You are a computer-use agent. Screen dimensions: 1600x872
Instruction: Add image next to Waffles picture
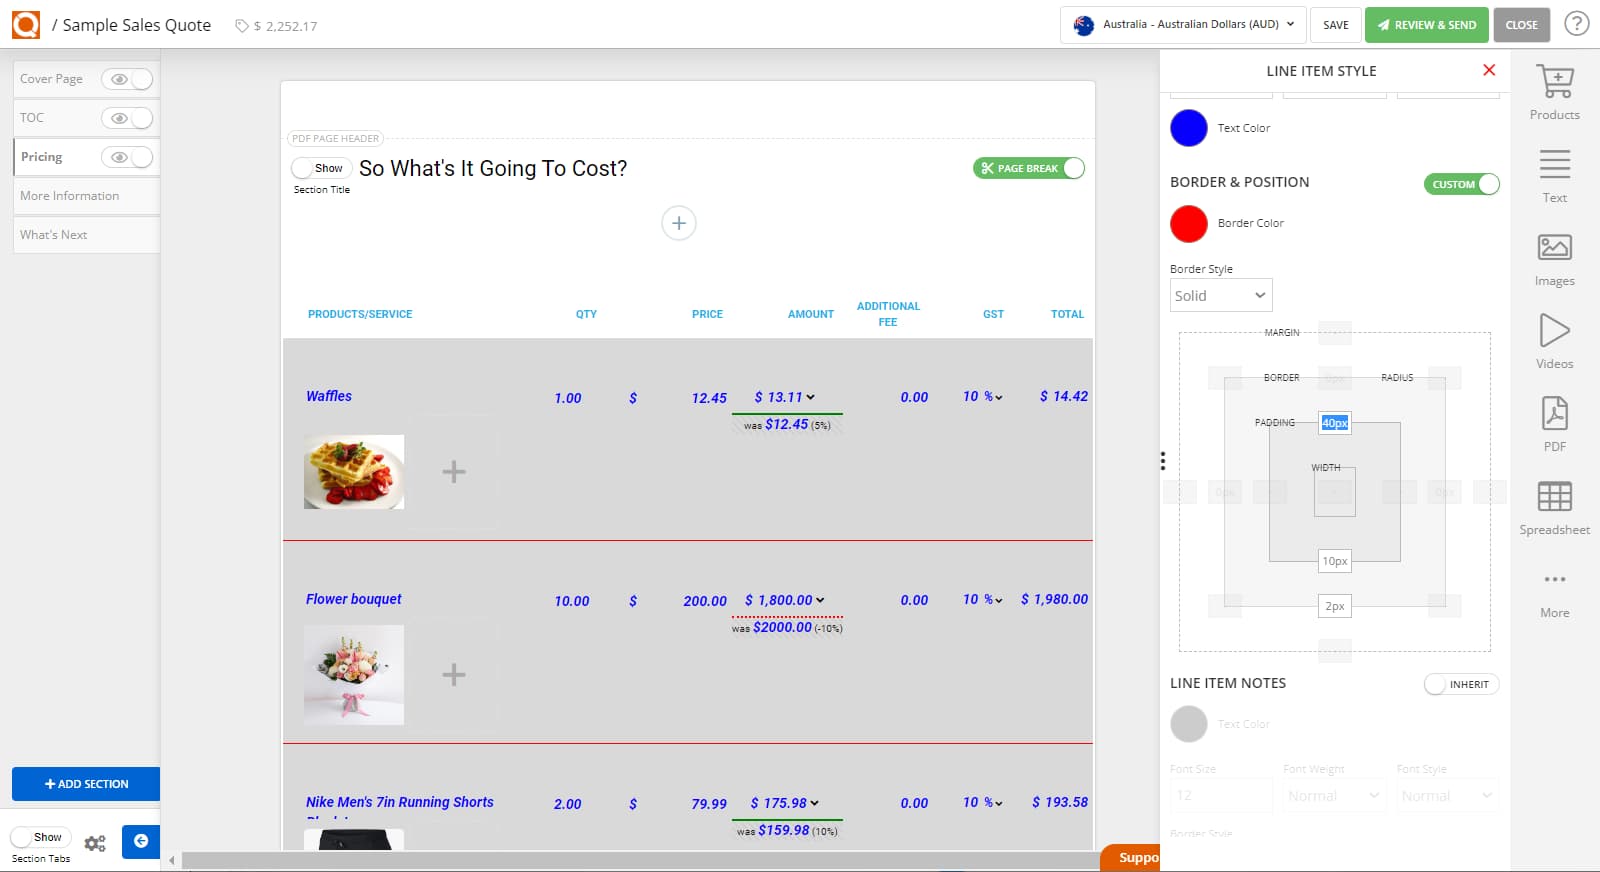454,472
